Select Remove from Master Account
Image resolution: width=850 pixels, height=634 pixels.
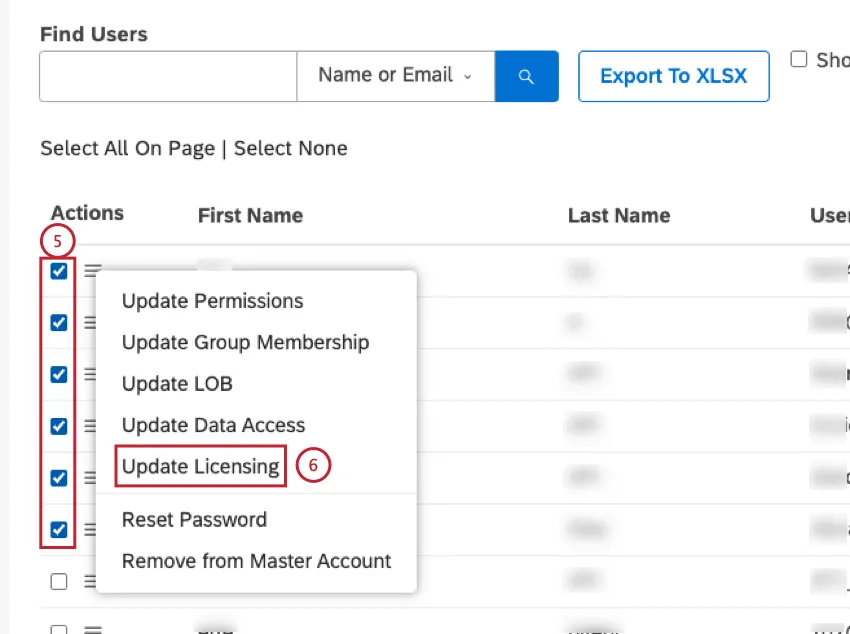tap(256, 561)
